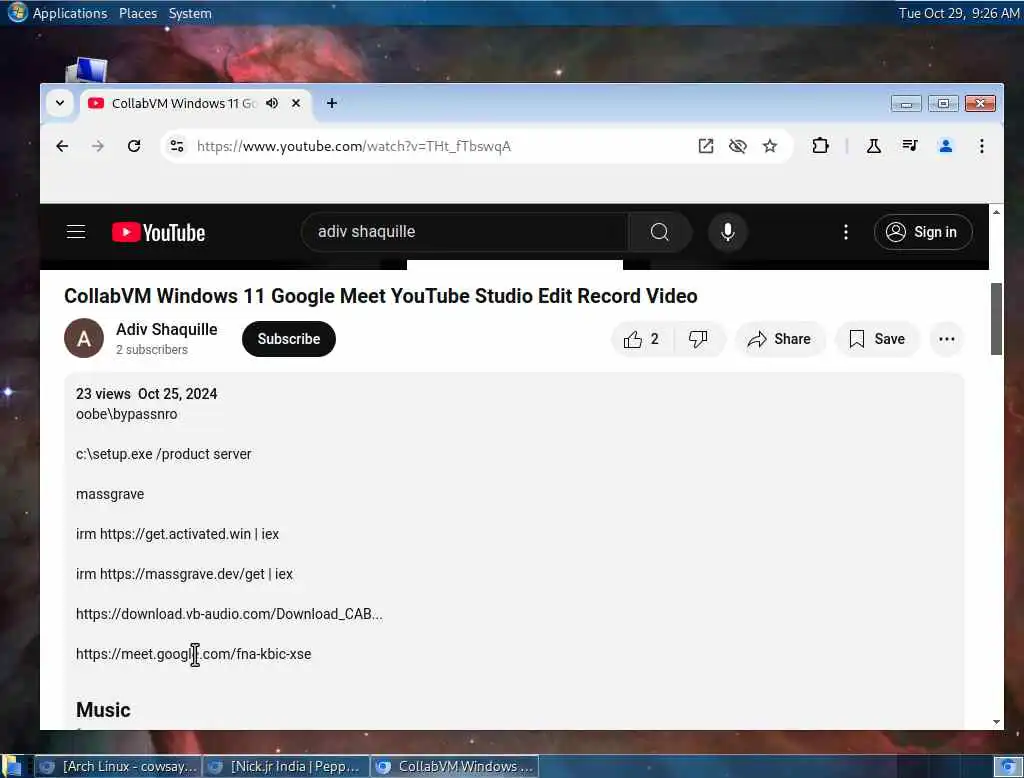Open more actions ellipsis button

pos(946,339)
